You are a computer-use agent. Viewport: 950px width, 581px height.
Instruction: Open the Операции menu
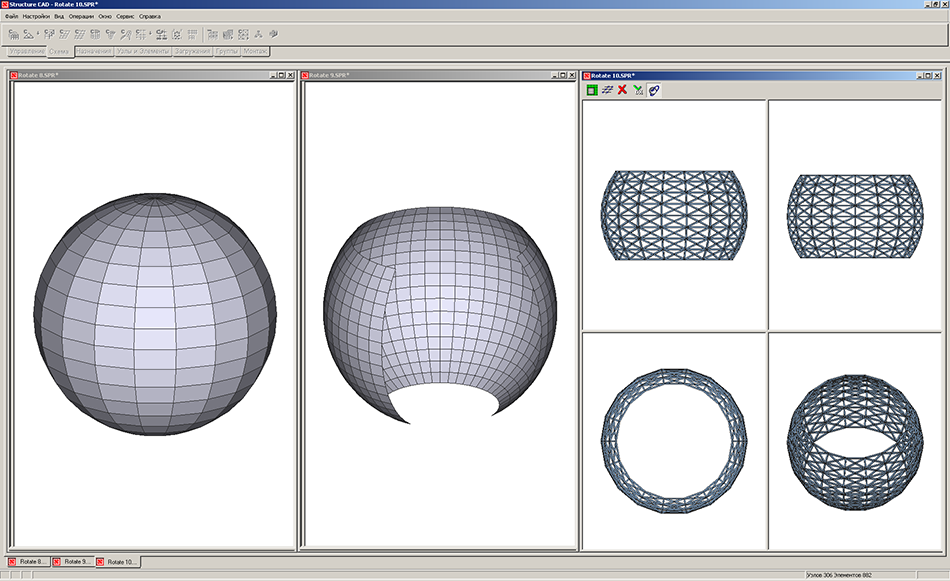(x=81, y=17)
